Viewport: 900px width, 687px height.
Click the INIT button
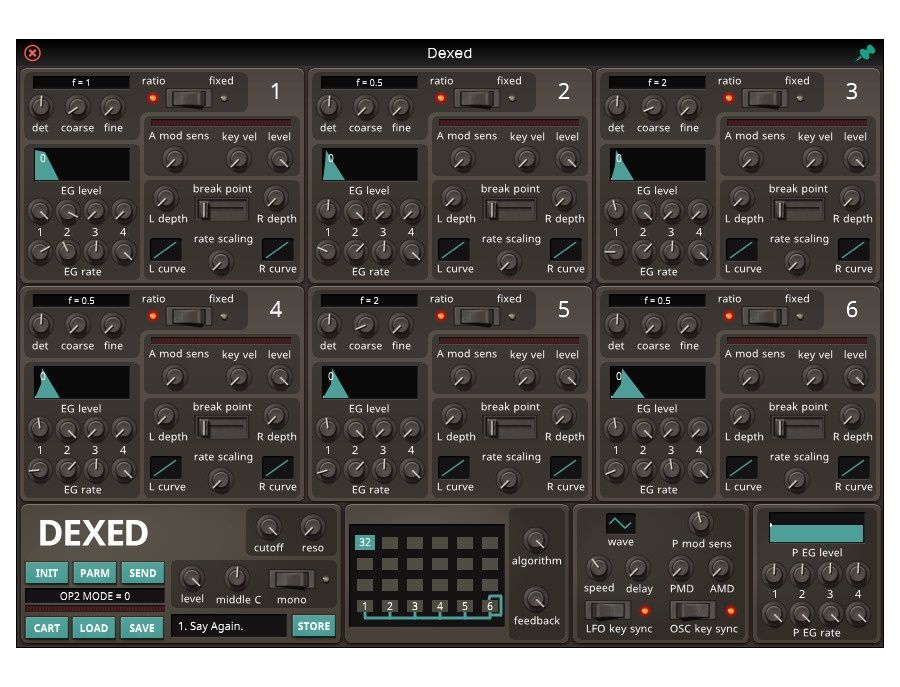pos(46,573)
